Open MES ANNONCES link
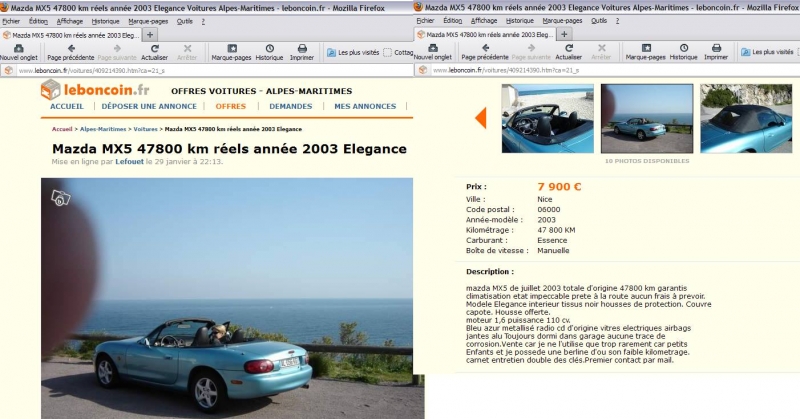Image resolution: width=800 pixels, height=419 pixels. 365,106
